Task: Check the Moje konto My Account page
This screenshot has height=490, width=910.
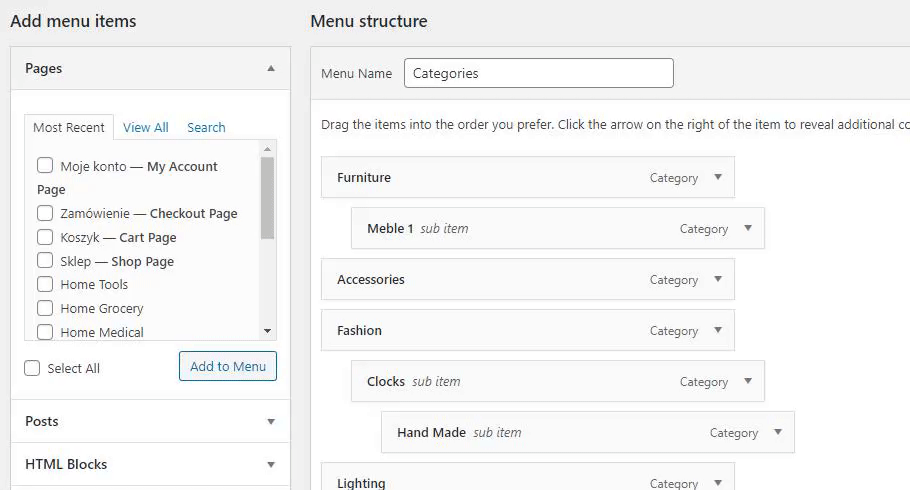Action: point(45,166)
